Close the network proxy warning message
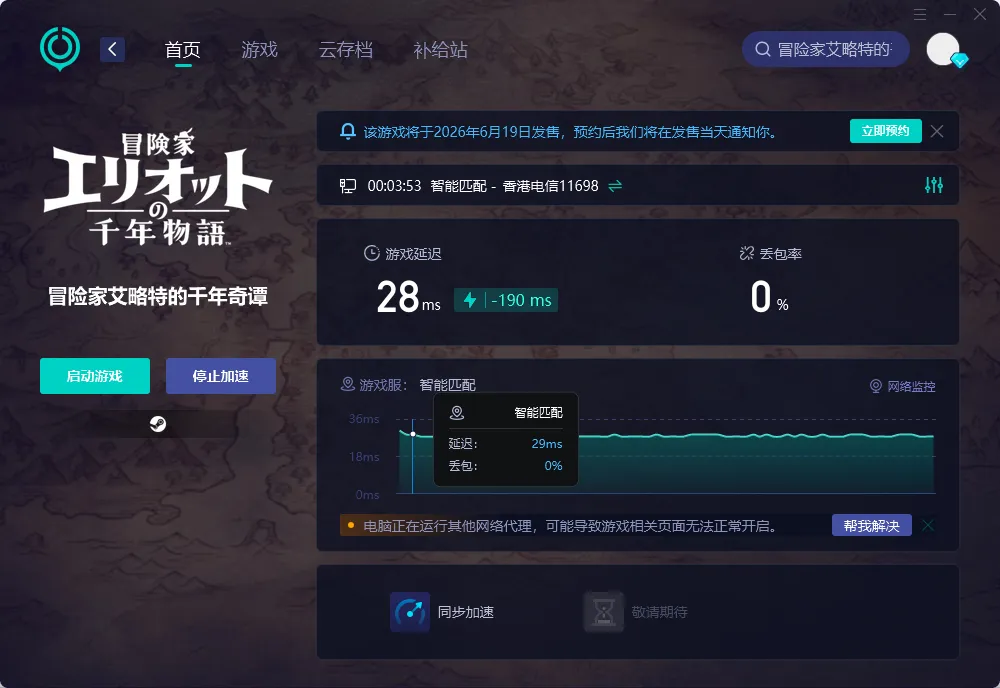Image resolution: width=1000 pixels, height=688 pixels. point(928,525)
